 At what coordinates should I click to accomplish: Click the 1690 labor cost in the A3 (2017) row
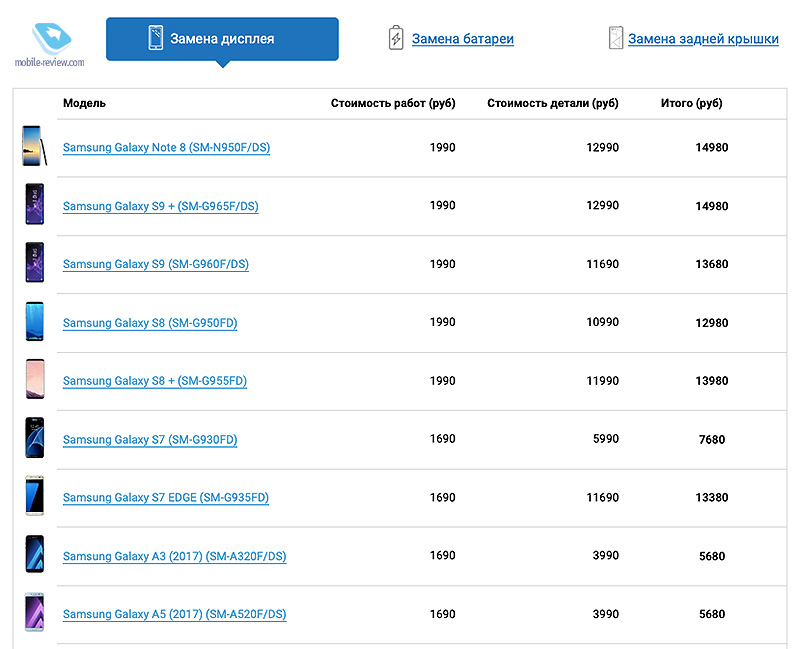tap(442, 555)
